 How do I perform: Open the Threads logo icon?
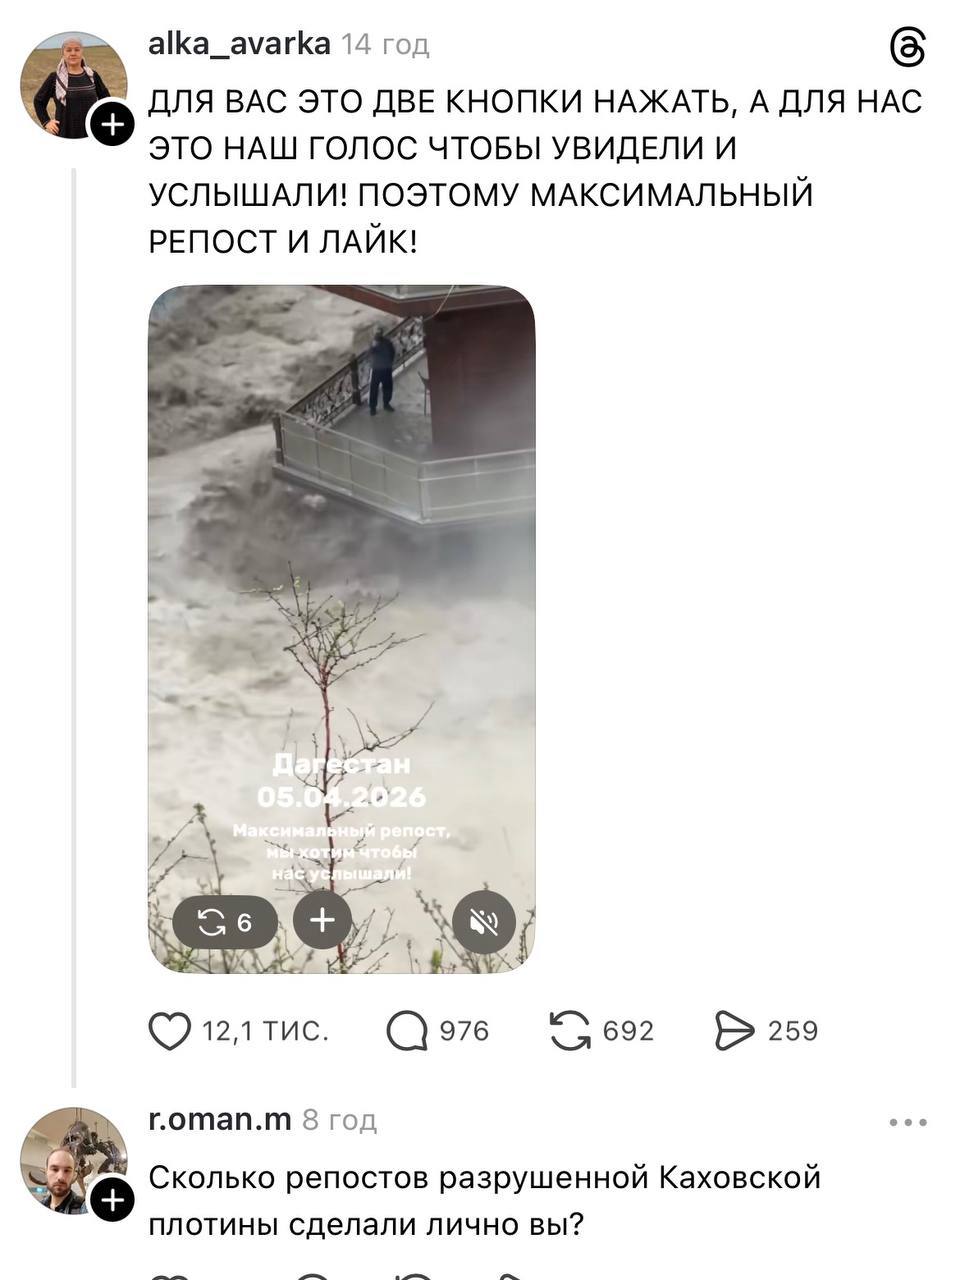(907, 48)
